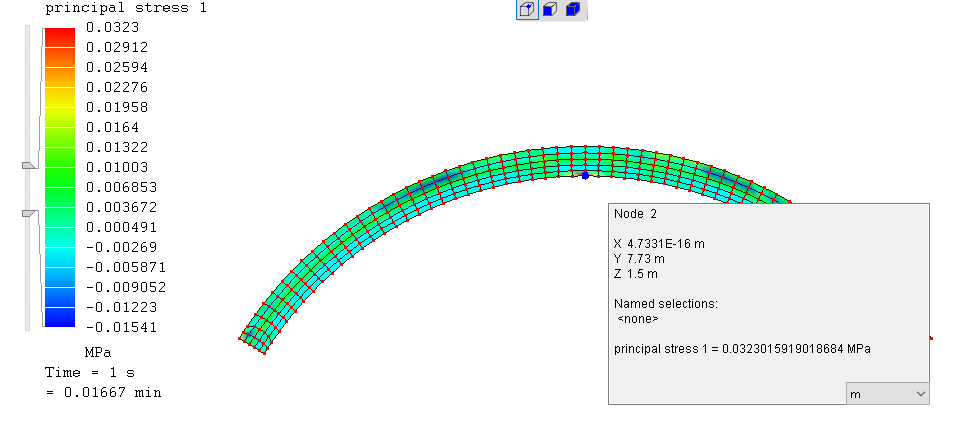Click the Node 2 heading in tooltip

[635, 214]
